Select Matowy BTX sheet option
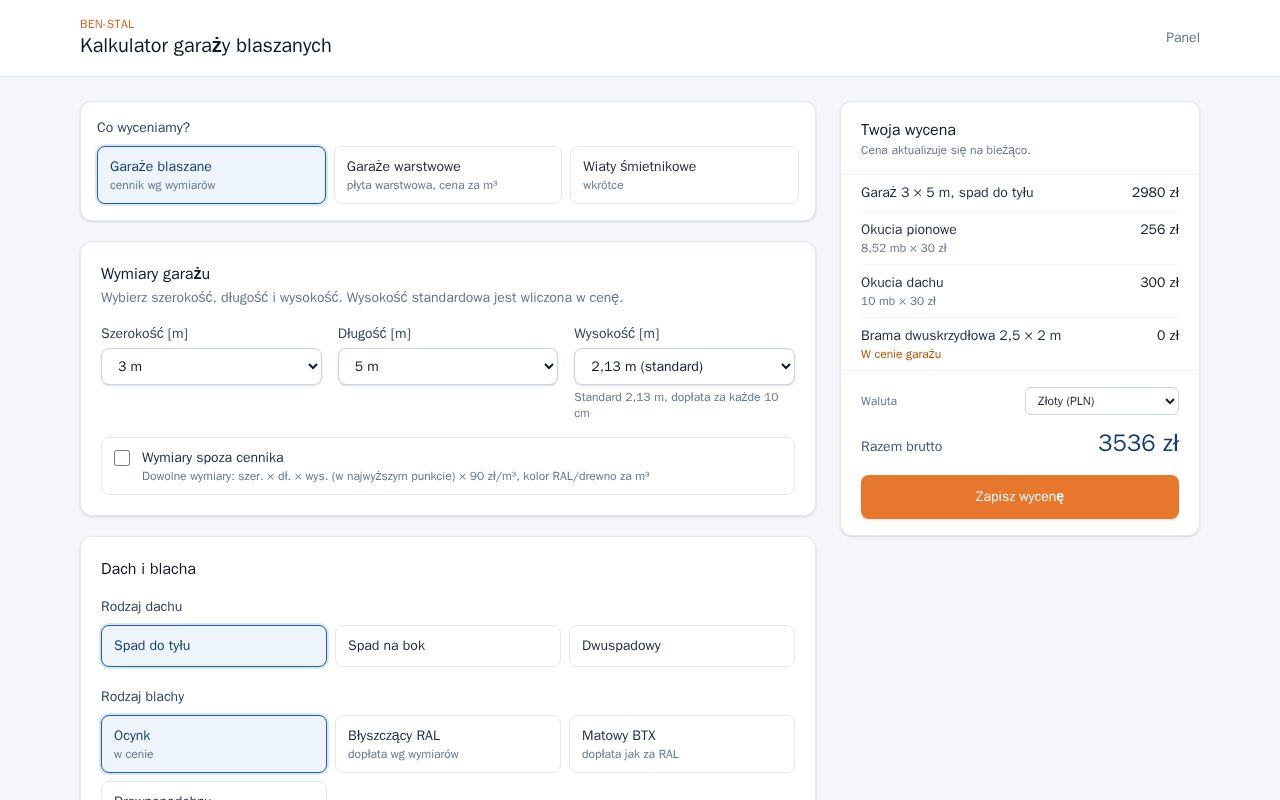1280x800 pixels. click(x=682, y=744)
